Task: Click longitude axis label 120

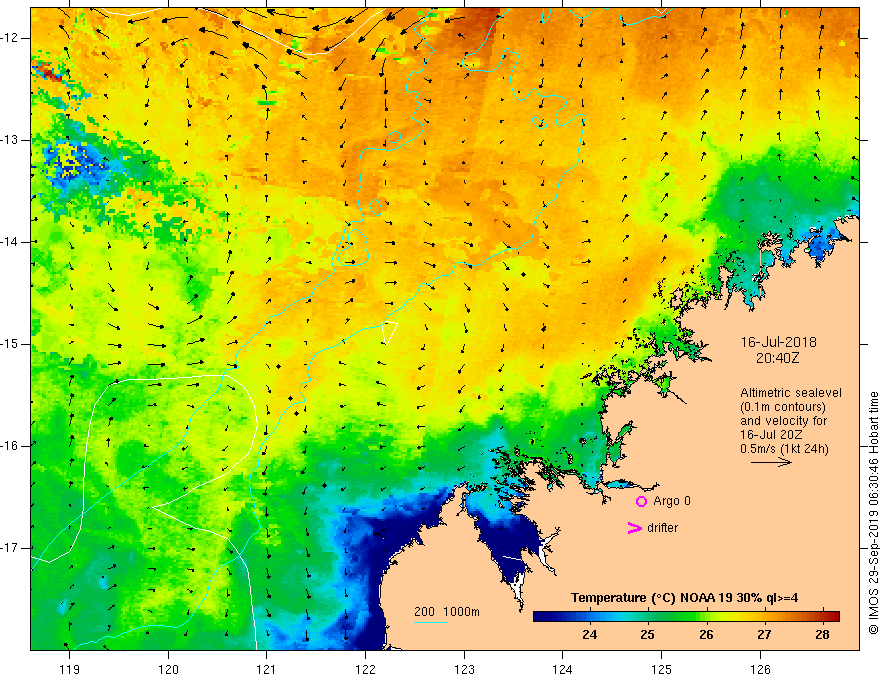Action: coord(168,669)
